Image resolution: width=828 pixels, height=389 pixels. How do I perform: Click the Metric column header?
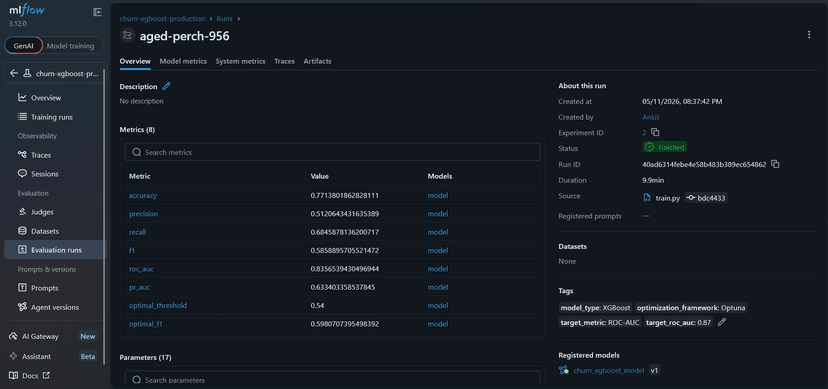tap(139, 176)
